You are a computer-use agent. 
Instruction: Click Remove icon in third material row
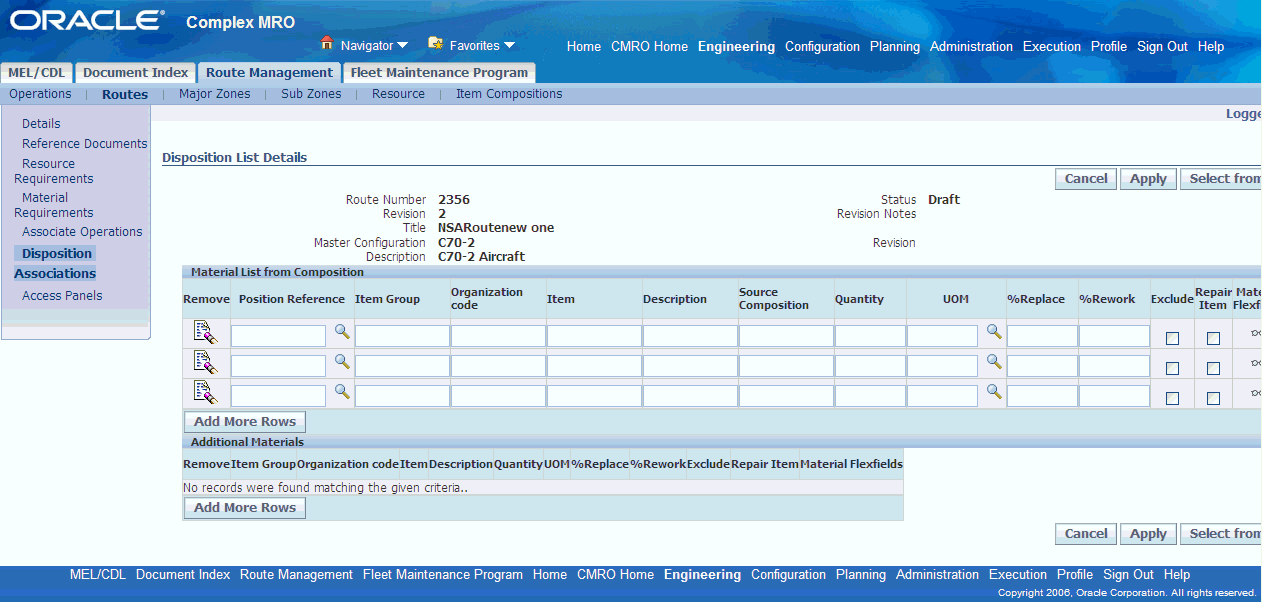206,393
